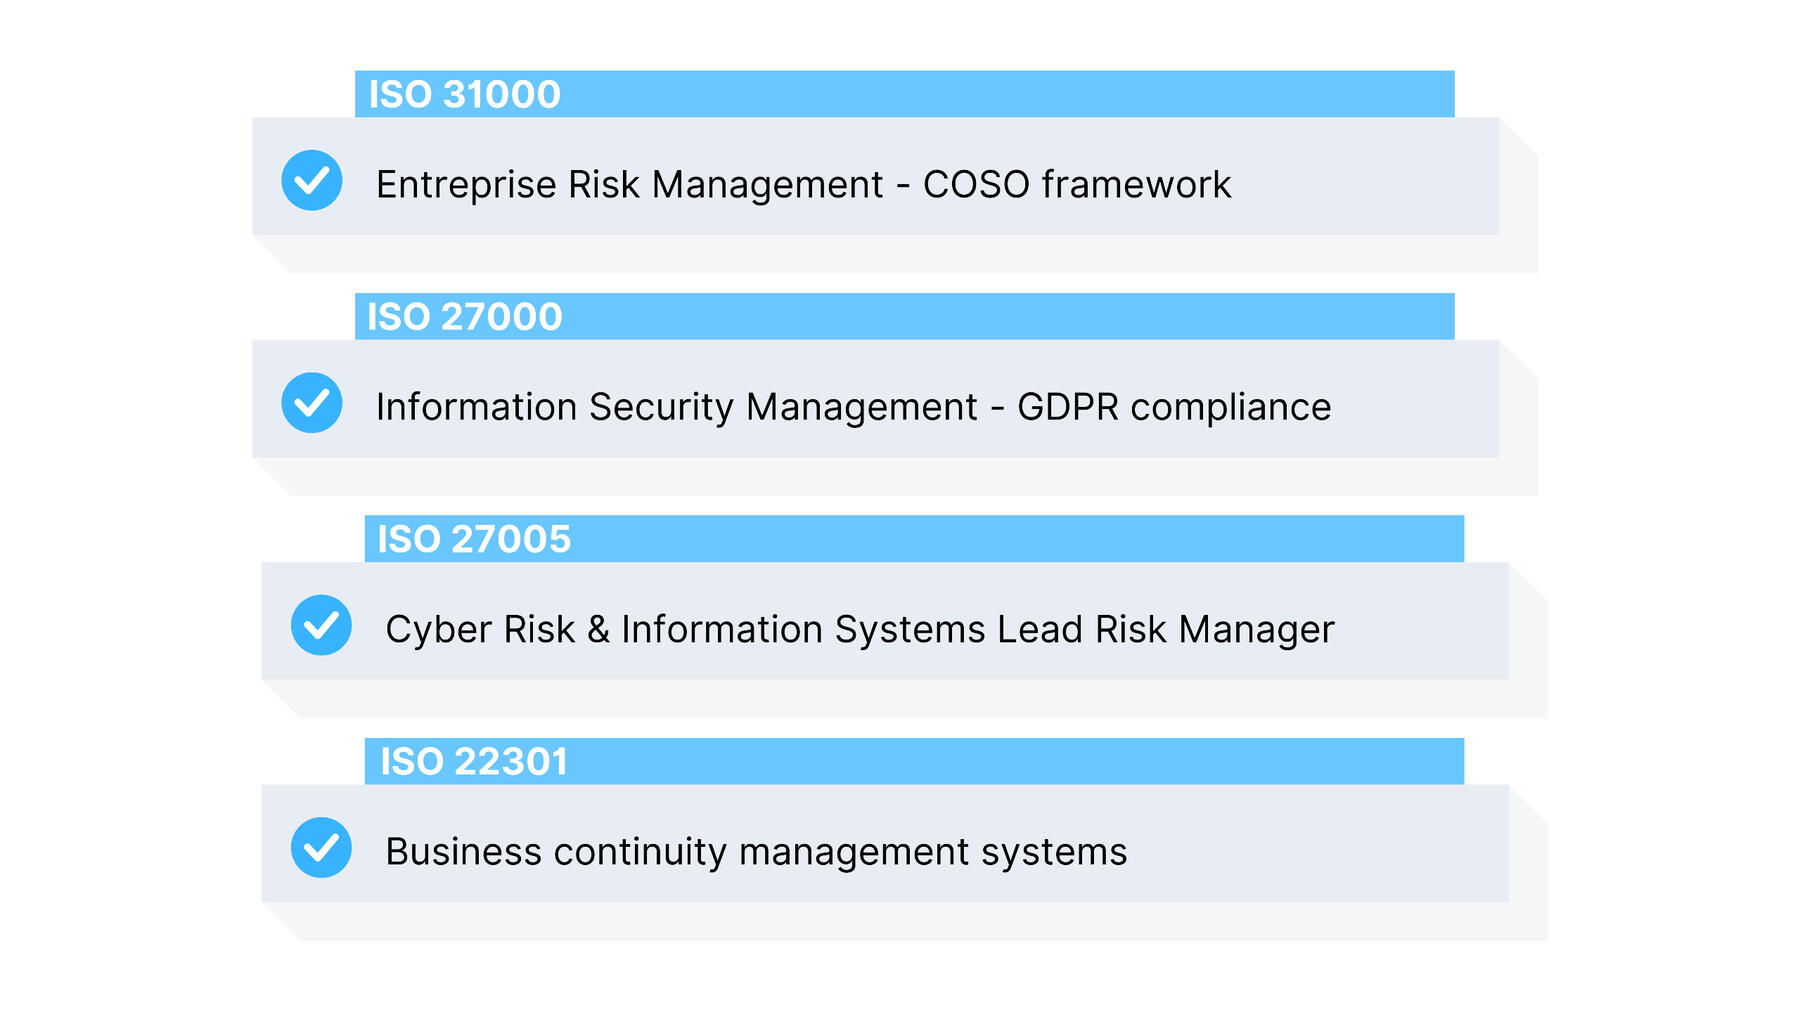Toggle the check circle next to Cyber Risk
The image size is (1800, 1012).
point(321,625)
